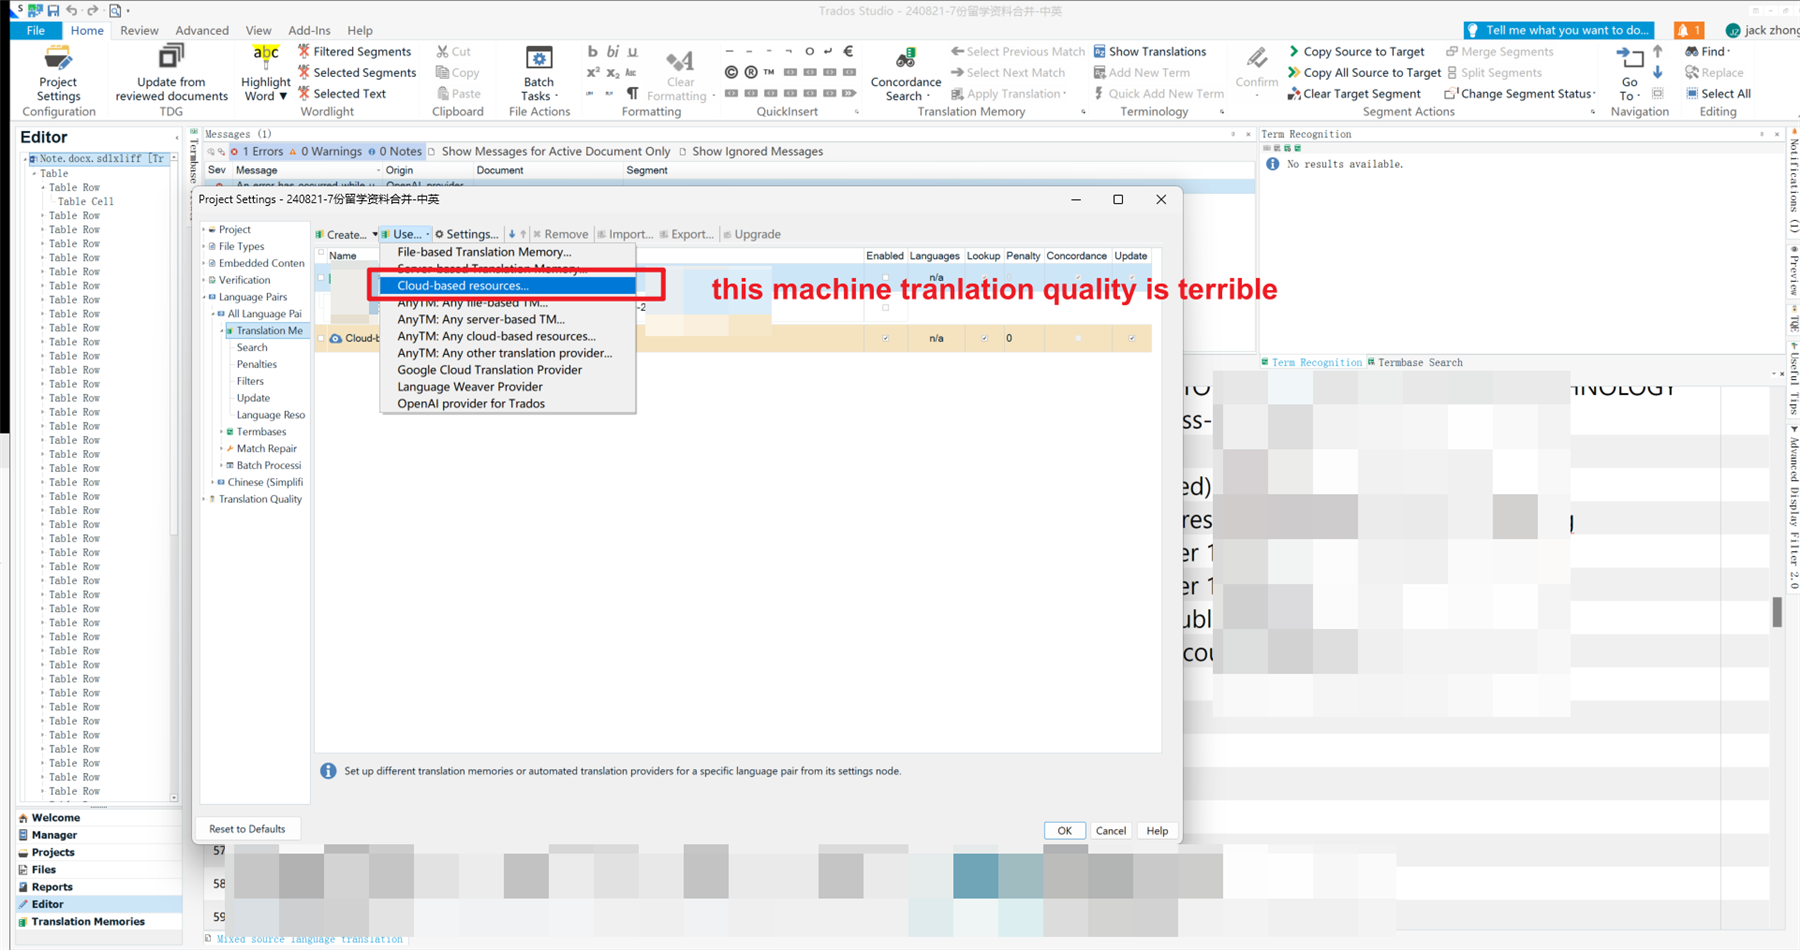Choose OpenAI provider for Trados
This screenshot has height=950, width=1800.
tap(507, 404)
